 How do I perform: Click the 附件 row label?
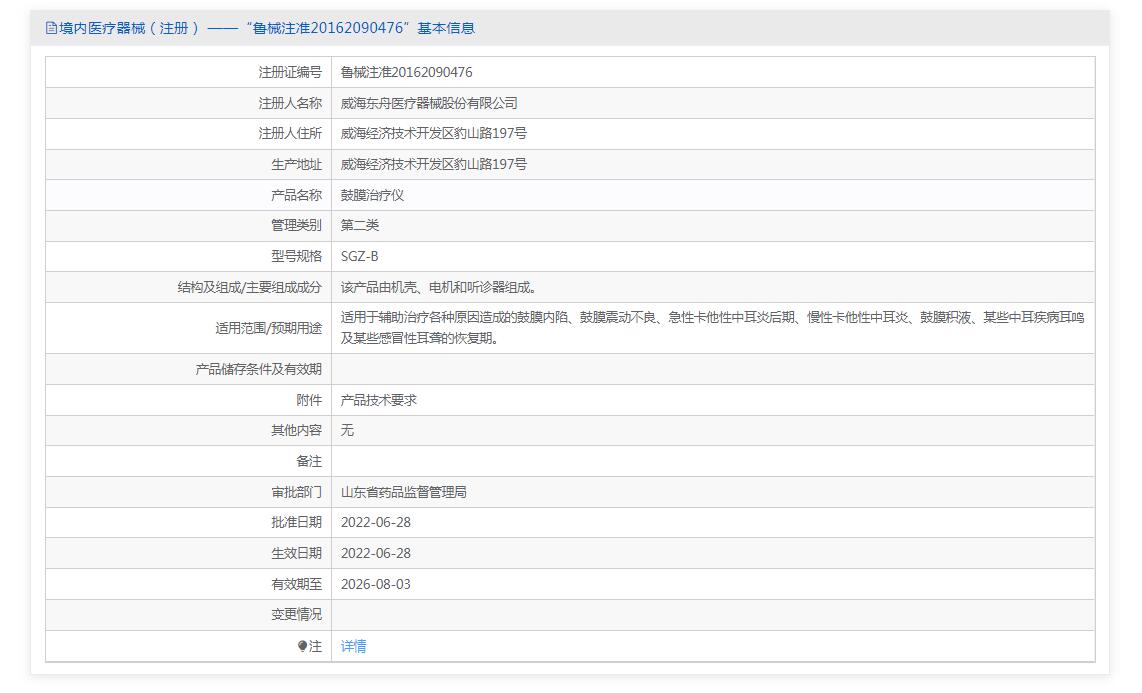tap(309, 400)
